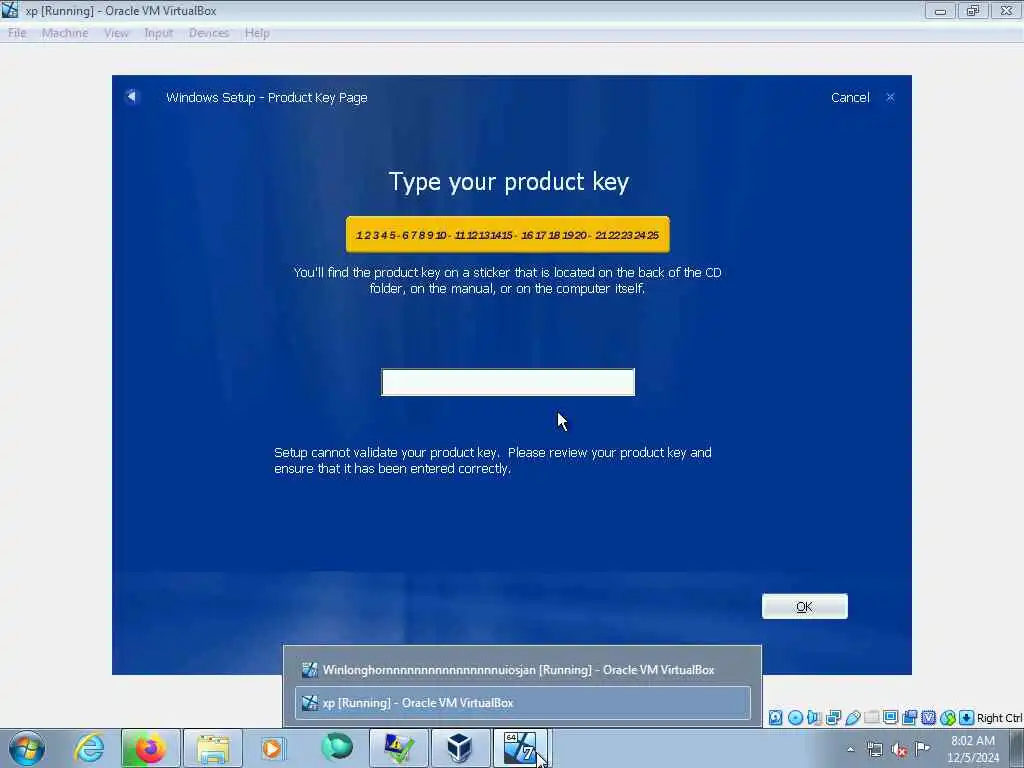Click Cancel in the setup header
This screenshot has height=768, width=1024.
(850, 97)
